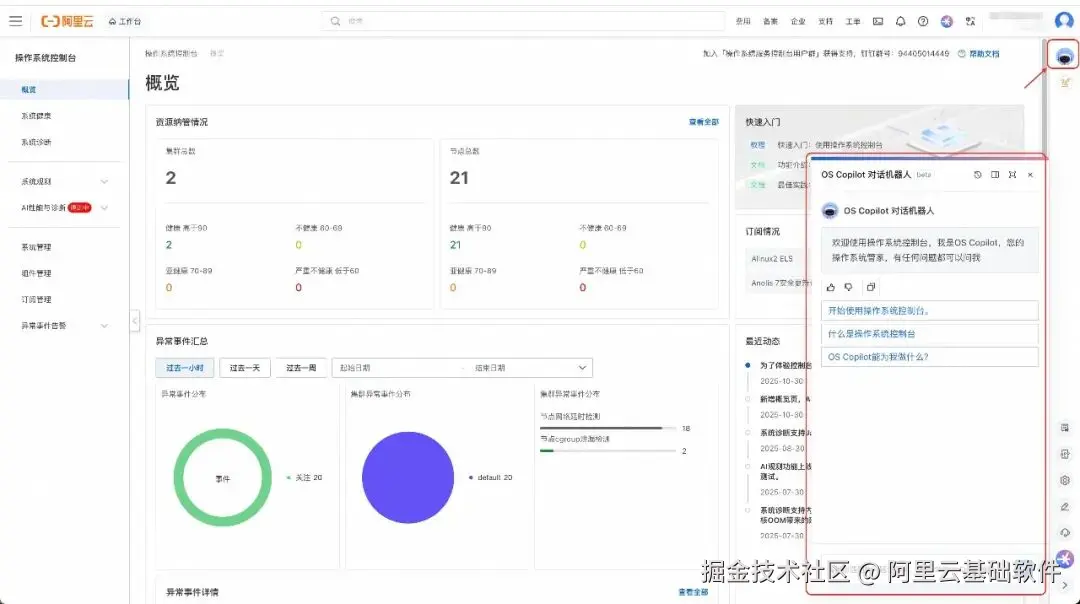This screenshot has height=604, width=1080.
Task: Click the OS Copilot能为我做什么 suggestion
Action: pos(929,357)
